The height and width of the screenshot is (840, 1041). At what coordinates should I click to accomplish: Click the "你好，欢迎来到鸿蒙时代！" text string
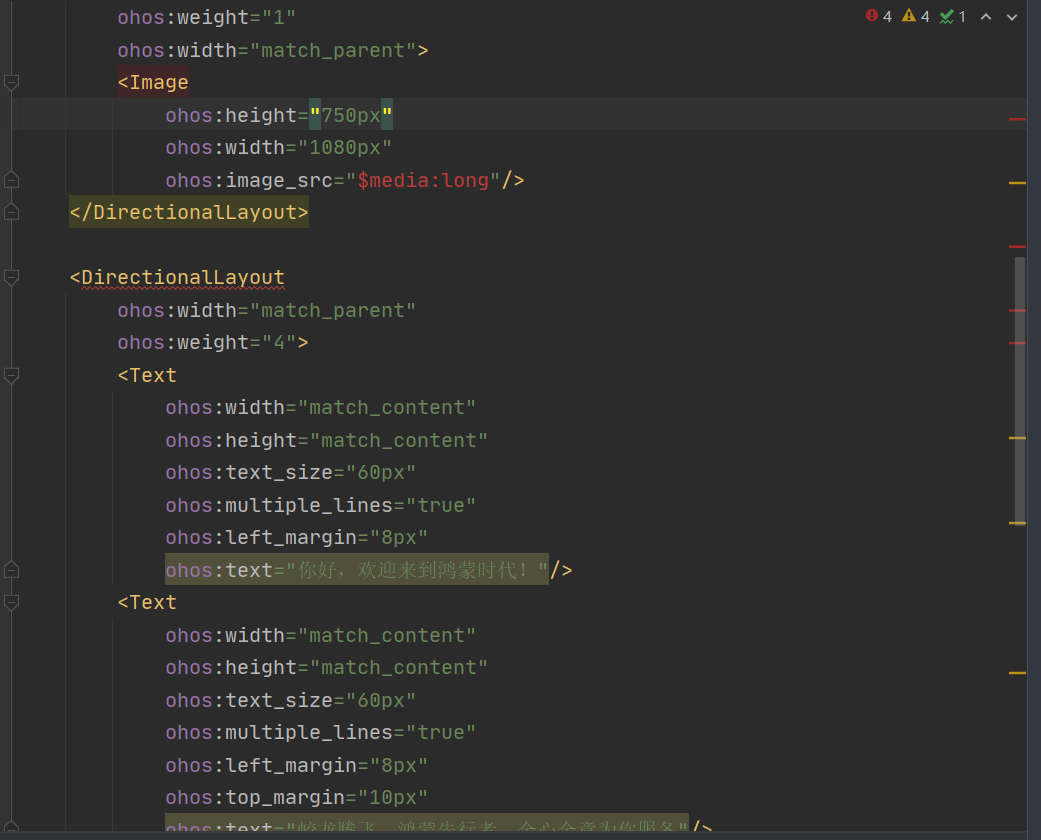[x=417, y=570]
